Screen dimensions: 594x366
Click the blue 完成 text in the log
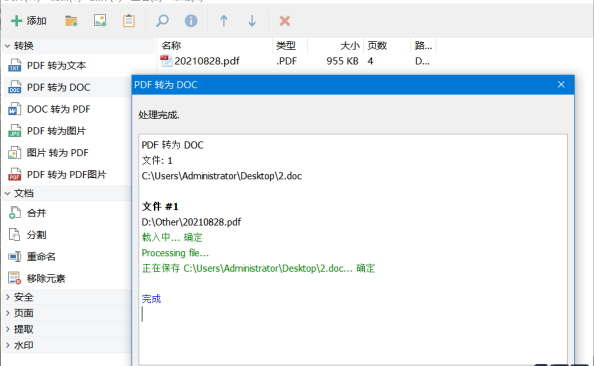click(x=152, y=299)
